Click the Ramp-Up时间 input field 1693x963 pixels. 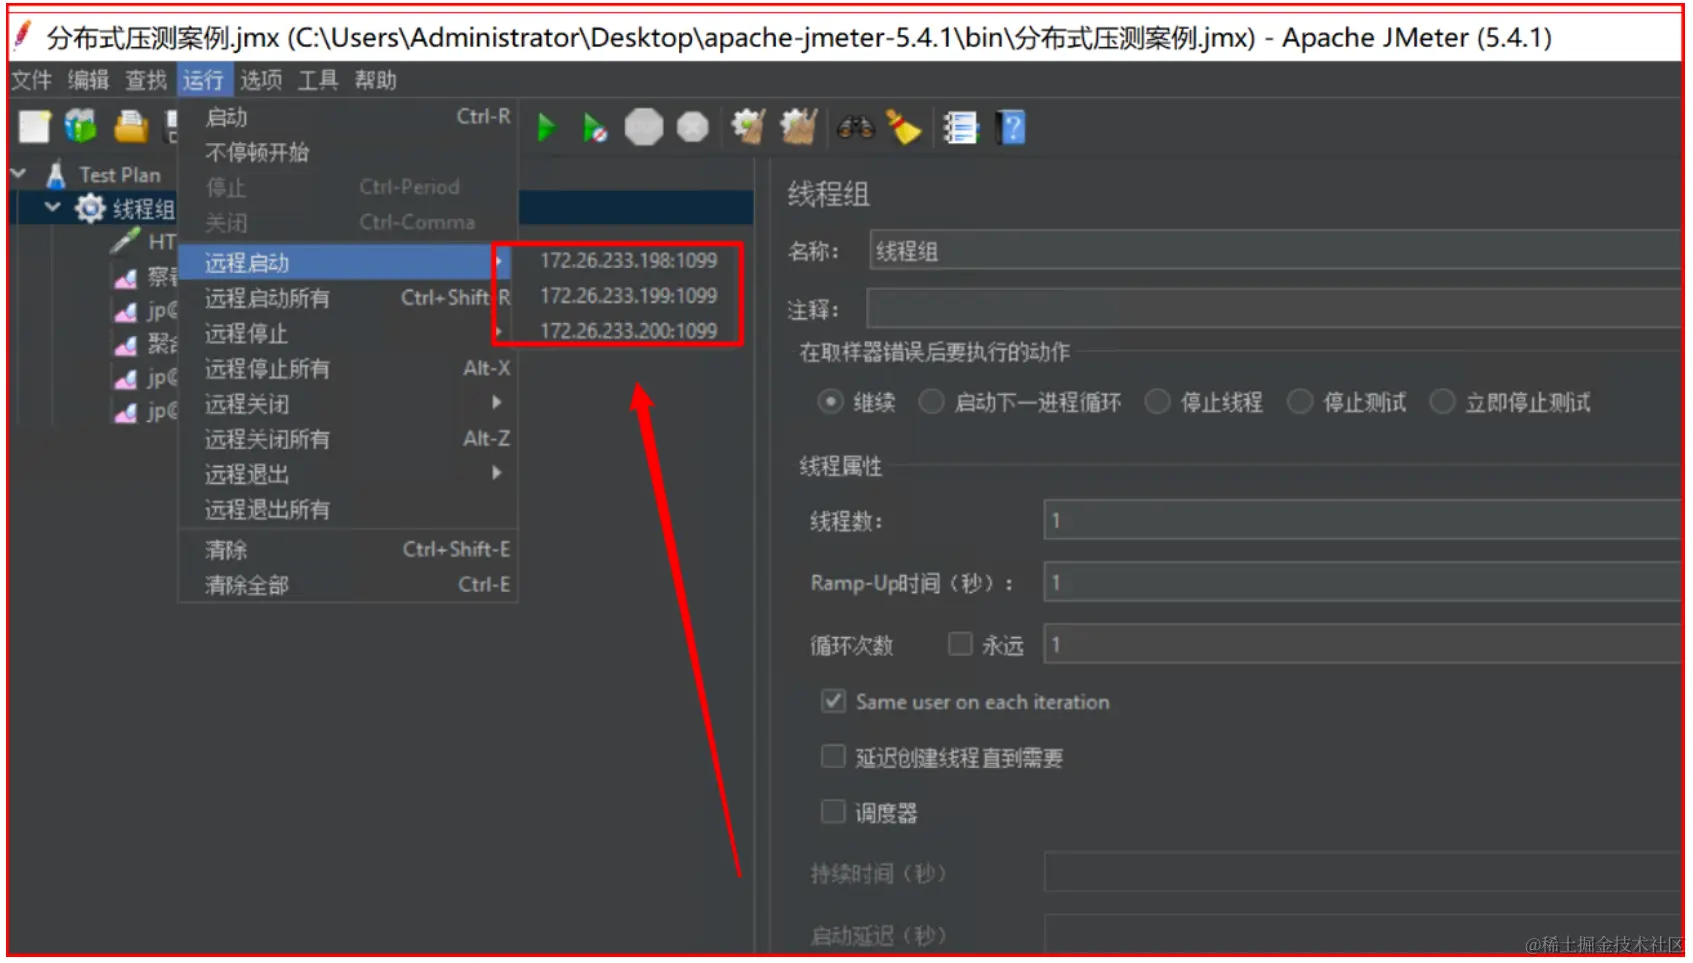point(1363,582)
